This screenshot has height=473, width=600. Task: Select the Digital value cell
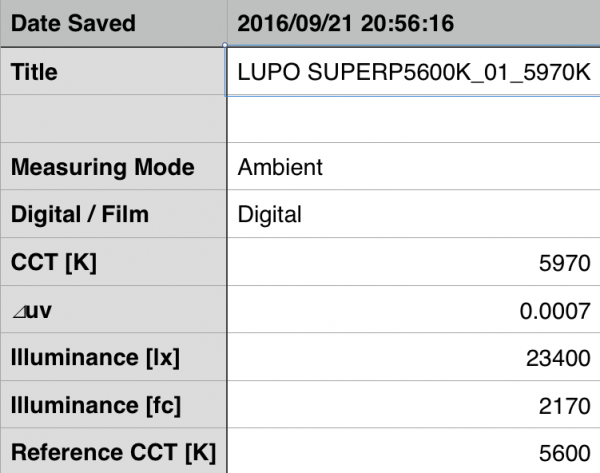pos(270,214)
